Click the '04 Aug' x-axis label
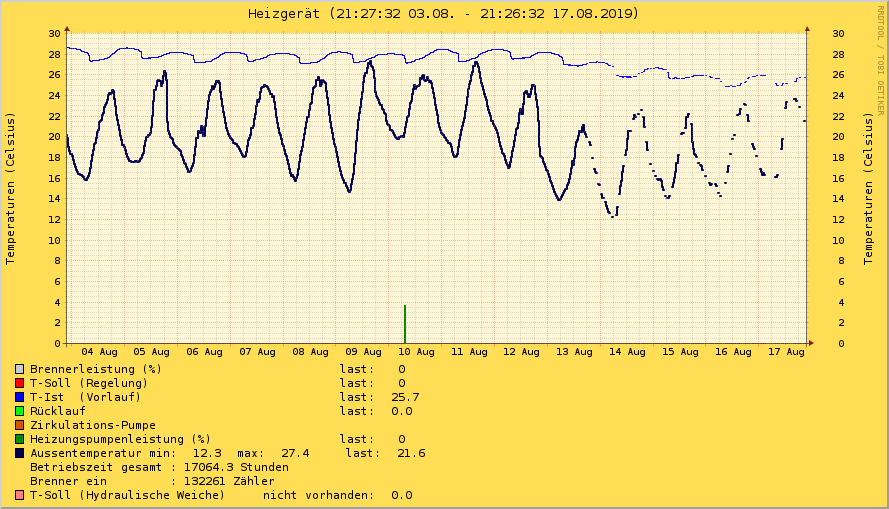Screen dimensions: 889x509 point(99,352)
